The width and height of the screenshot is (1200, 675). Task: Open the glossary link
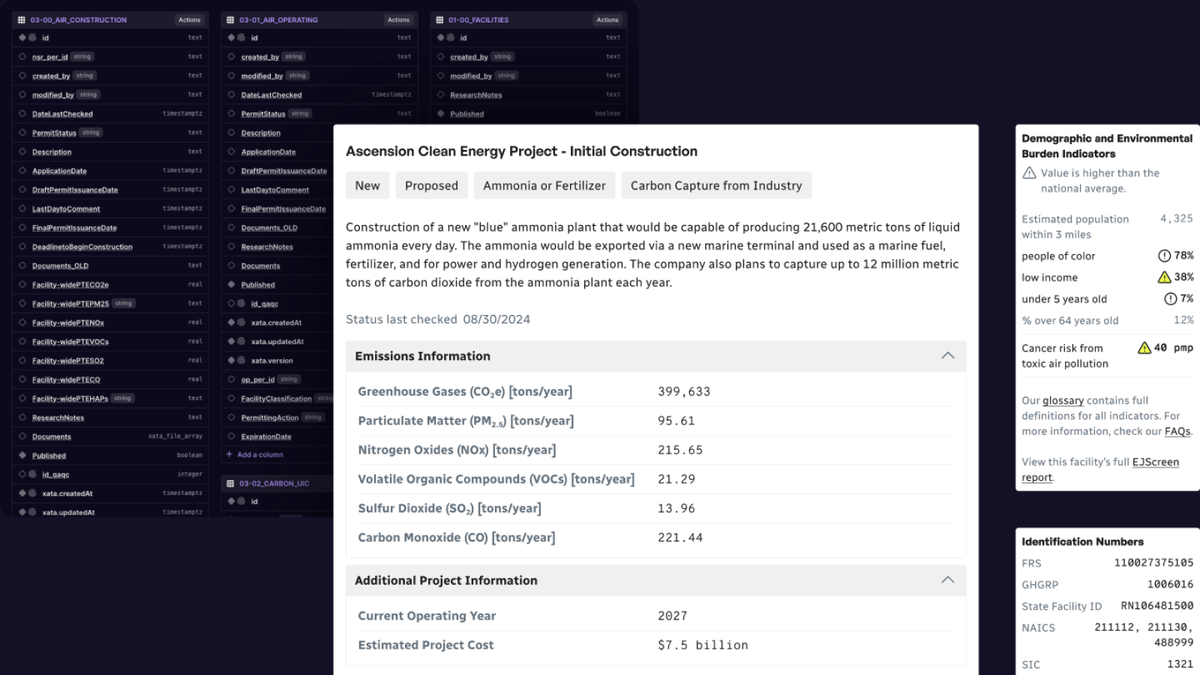coord(1063,400)
